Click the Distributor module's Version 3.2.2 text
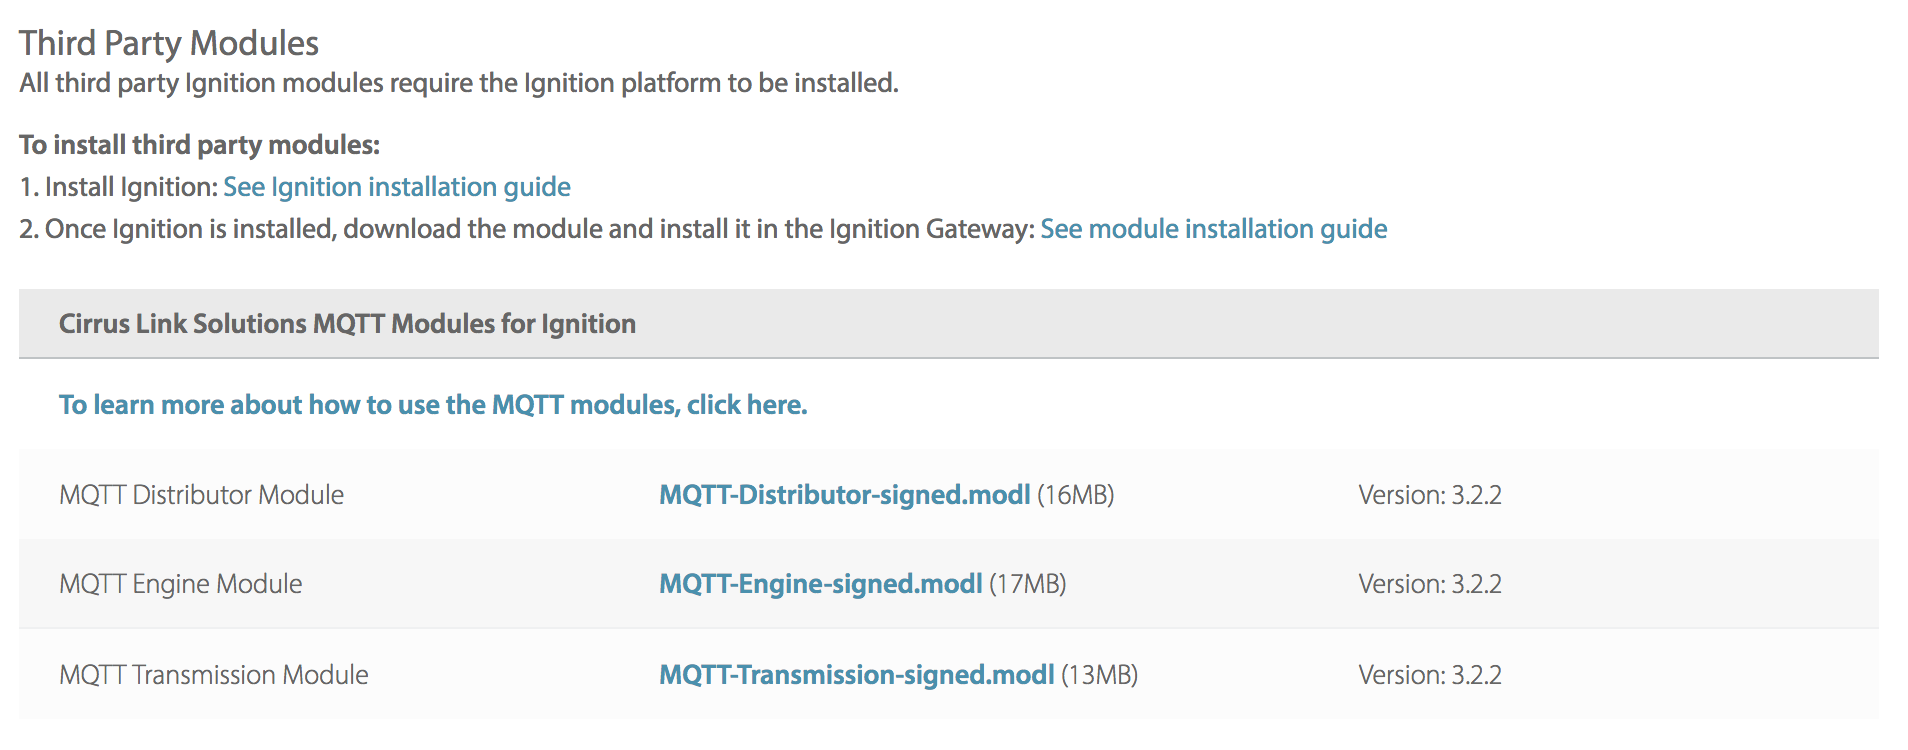This screenshot has width=1908, height=750. (1429, 495)
